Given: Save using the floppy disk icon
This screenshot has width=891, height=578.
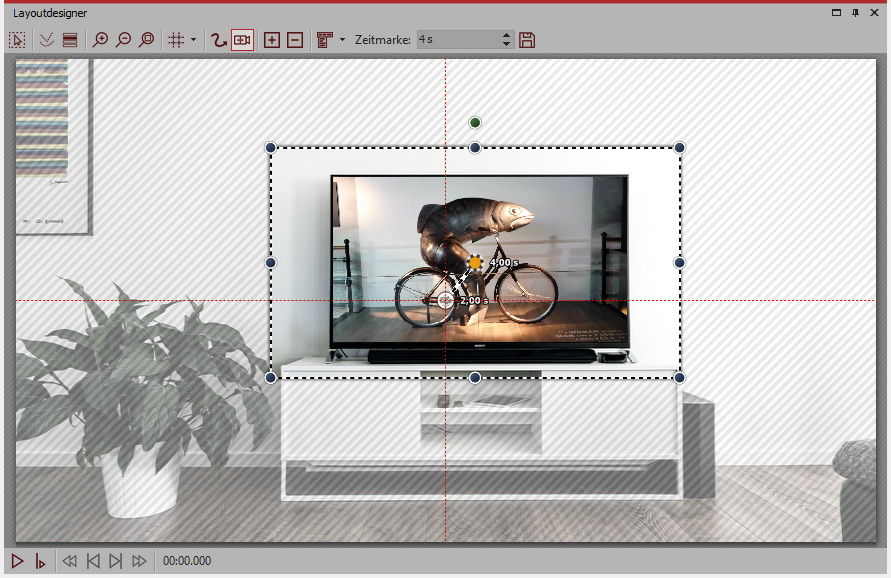Looking at the screenshot, I should [x=528, y=40].
